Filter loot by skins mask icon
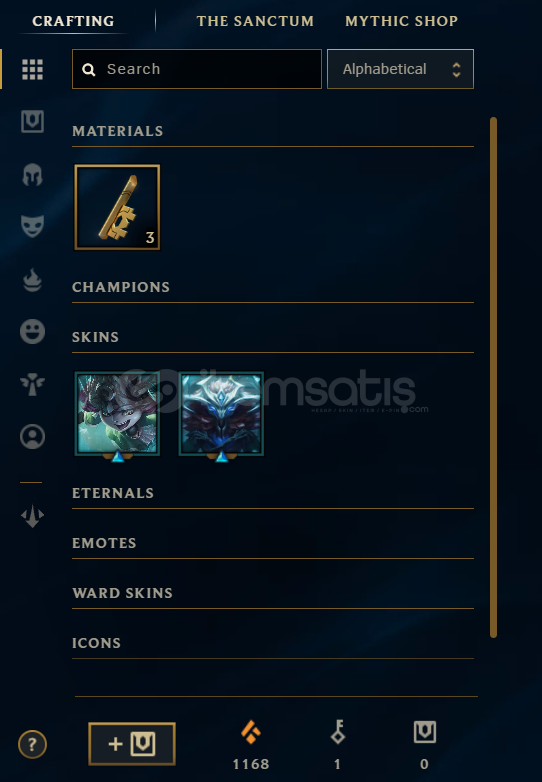 coord(32,226)
